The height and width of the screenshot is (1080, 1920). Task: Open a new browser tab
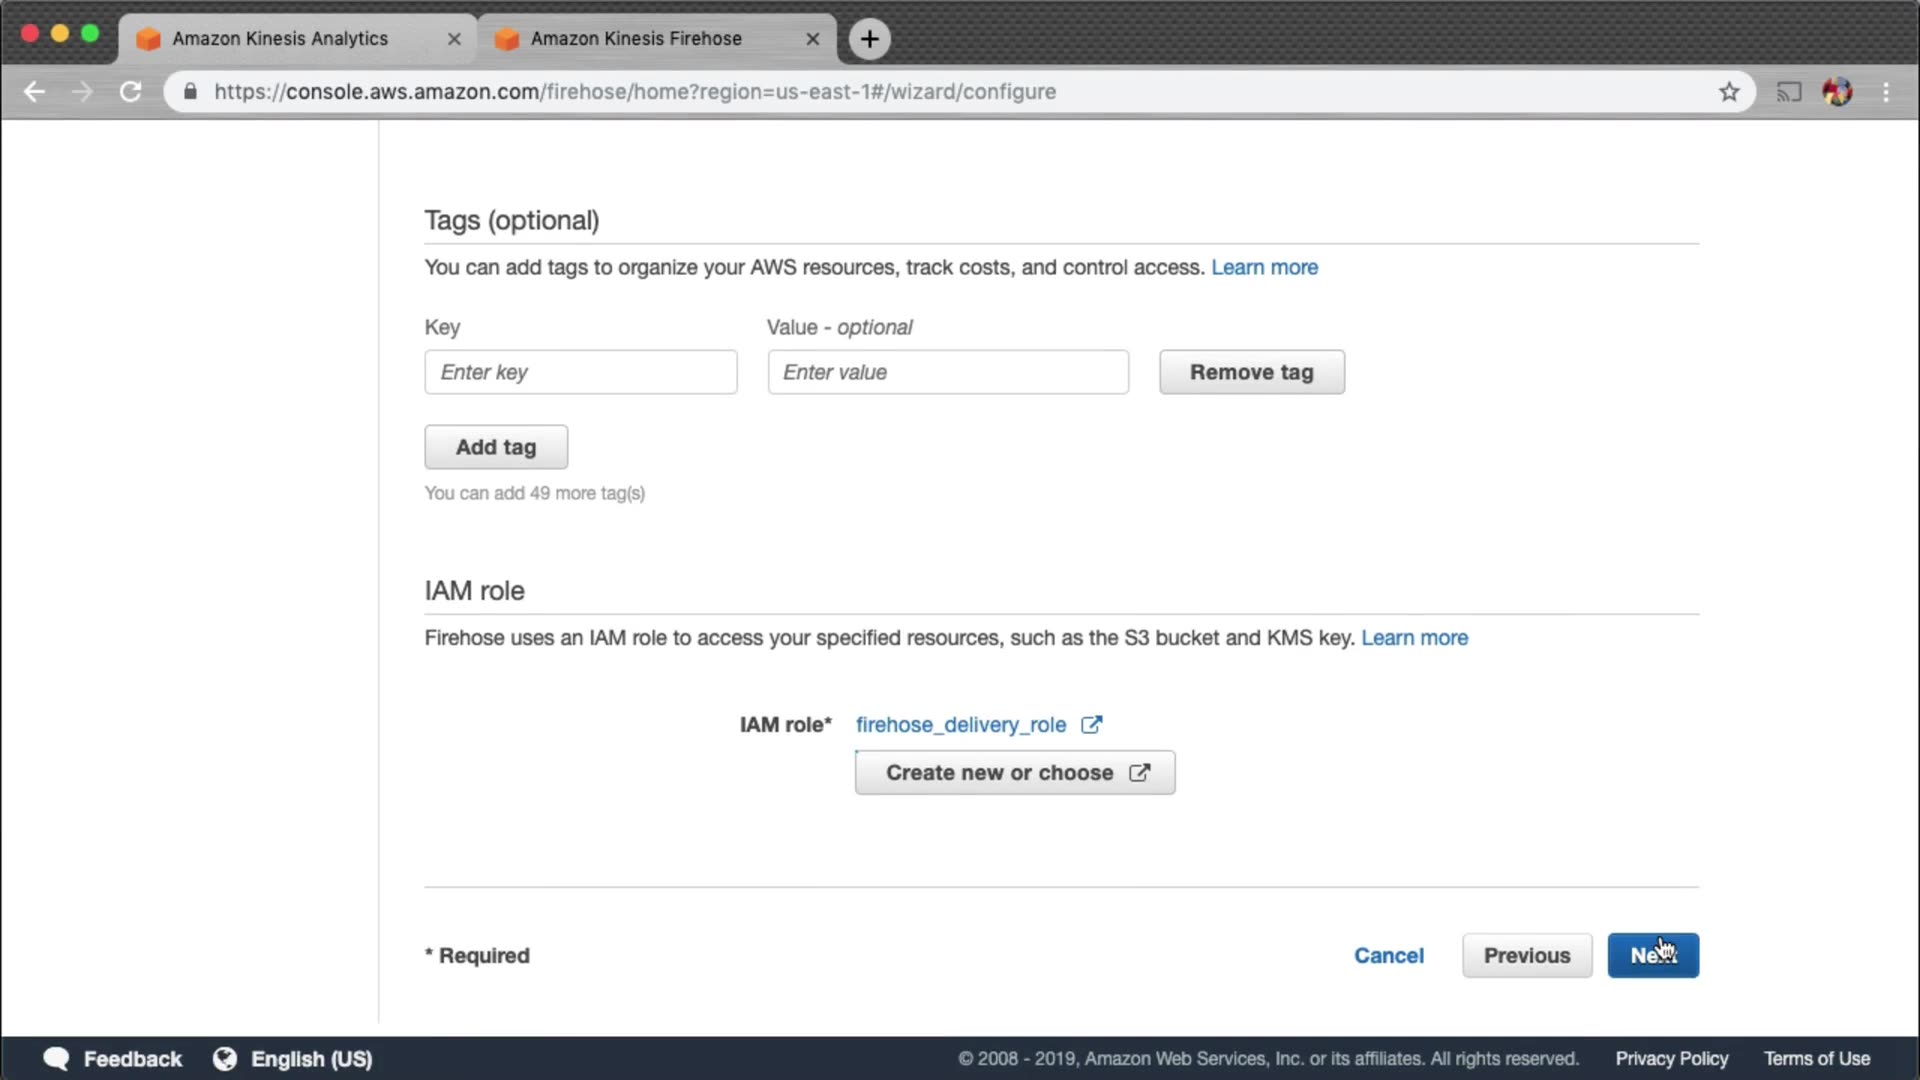869,39
